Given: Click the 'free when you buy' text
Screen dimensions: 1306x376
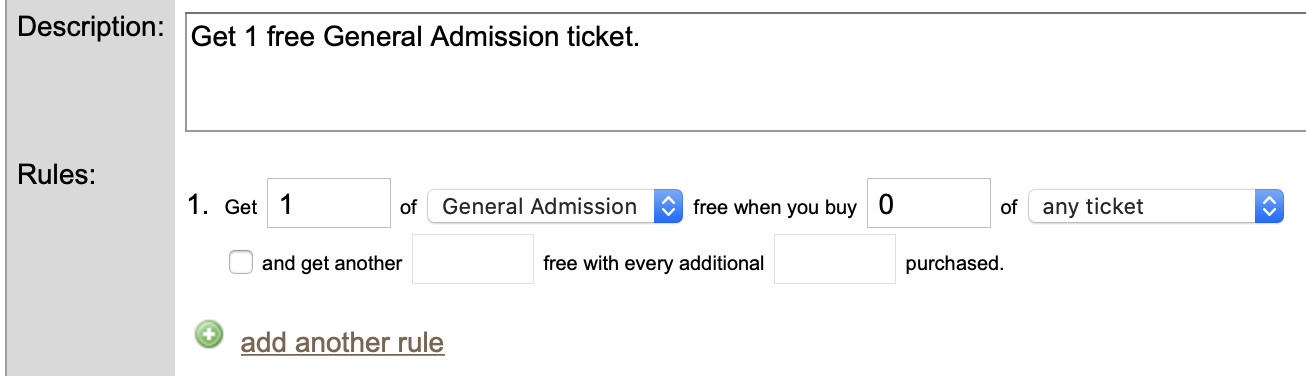Looking at the screenshot, I should click(x=775, y=207).
